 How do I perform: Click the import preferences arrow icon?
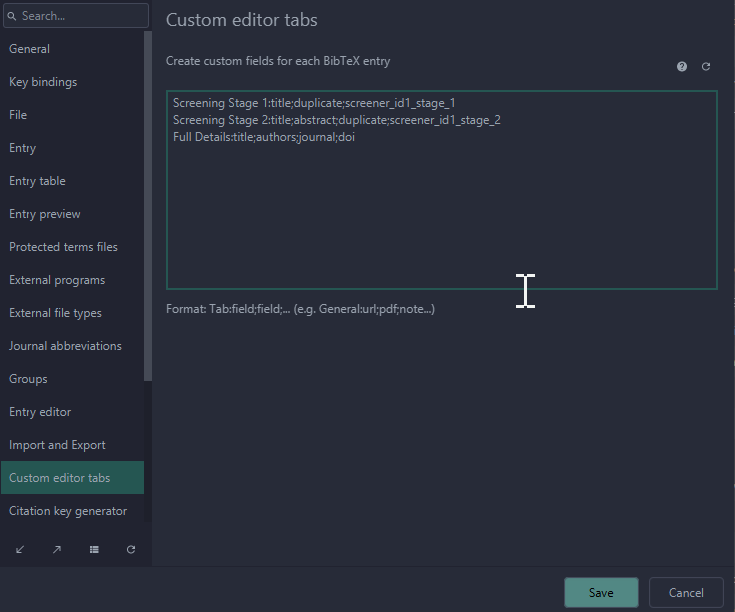click(x=20, y=549)
